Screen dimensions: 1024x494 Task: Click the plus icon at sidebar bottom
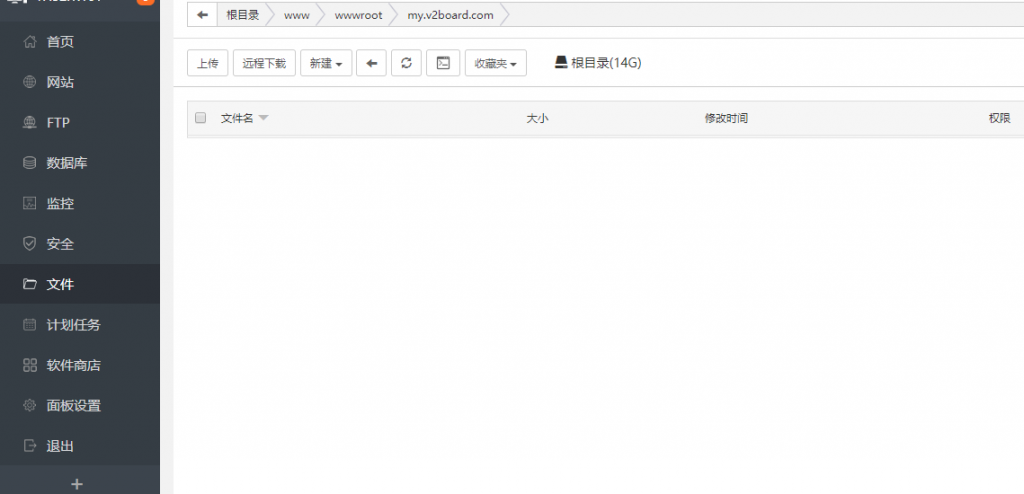pos(78,483)
